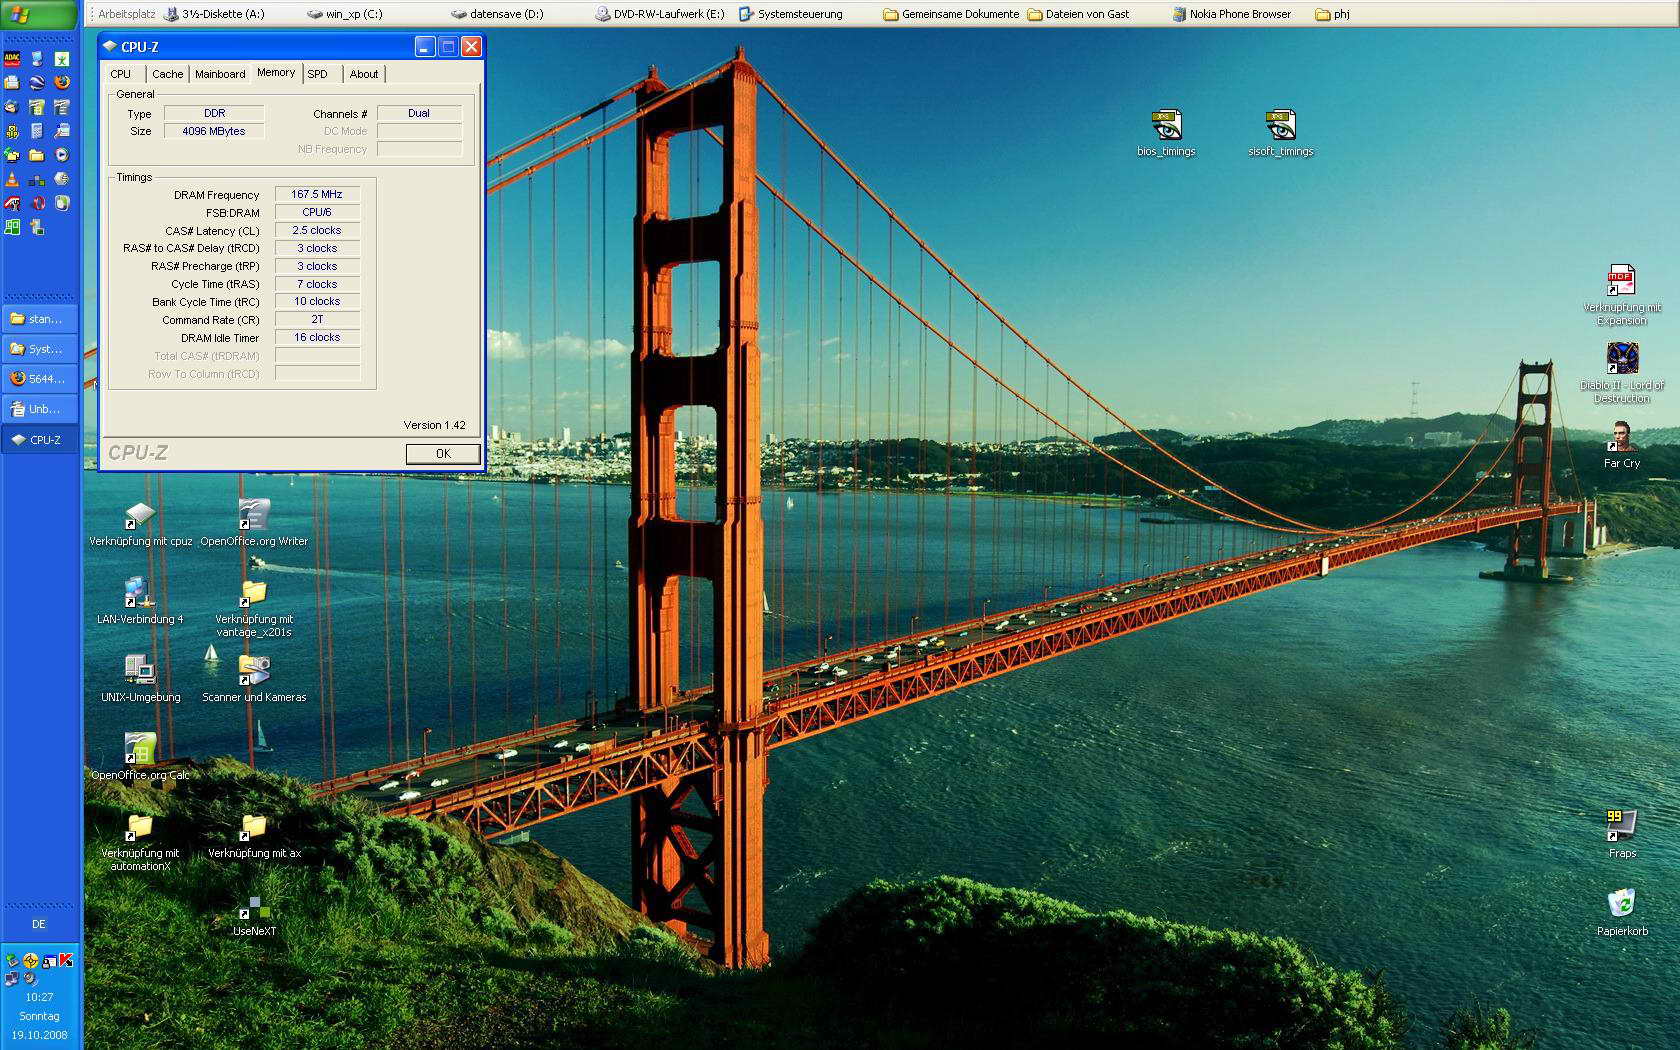Select the LAN-Verbindung 4 desktop icon
This screenshot has width=1680, height=1050.
pyautogui.click(x=140, y=601)
